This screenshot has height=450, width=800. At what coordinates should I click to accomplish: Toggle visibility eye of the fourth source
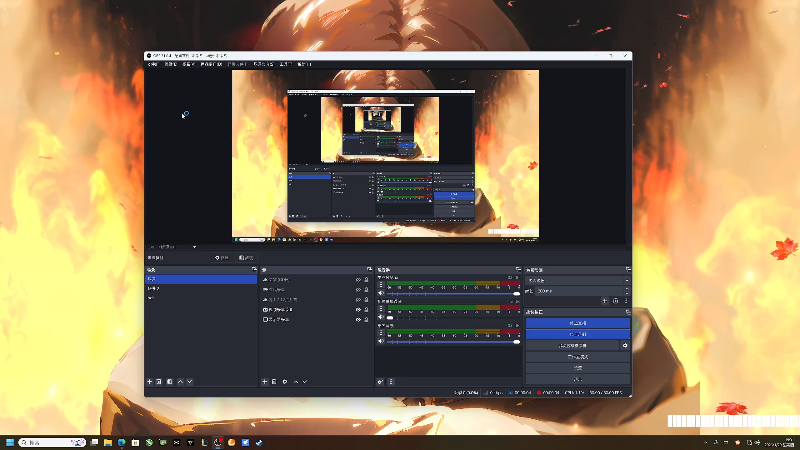point(358,310)
